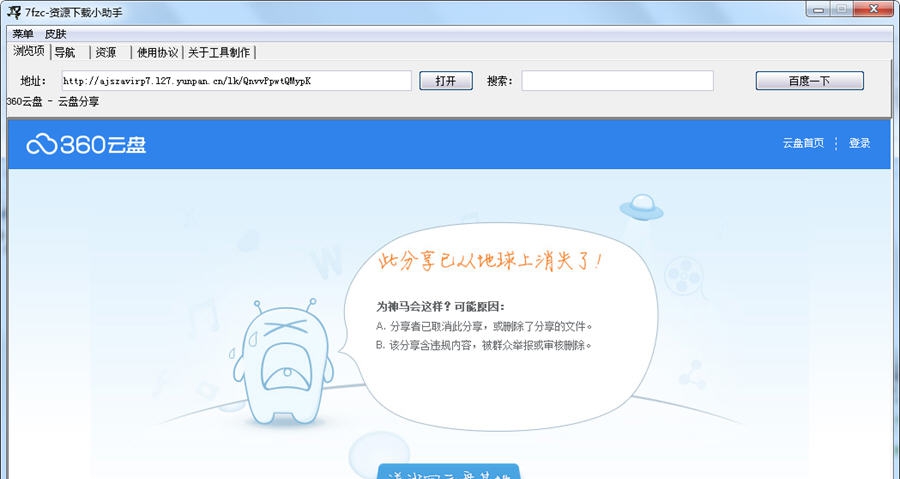Click reason A text 分享者已取消此分享
The width and height of the screenshot is (900, 479).
tap(484, 326)
